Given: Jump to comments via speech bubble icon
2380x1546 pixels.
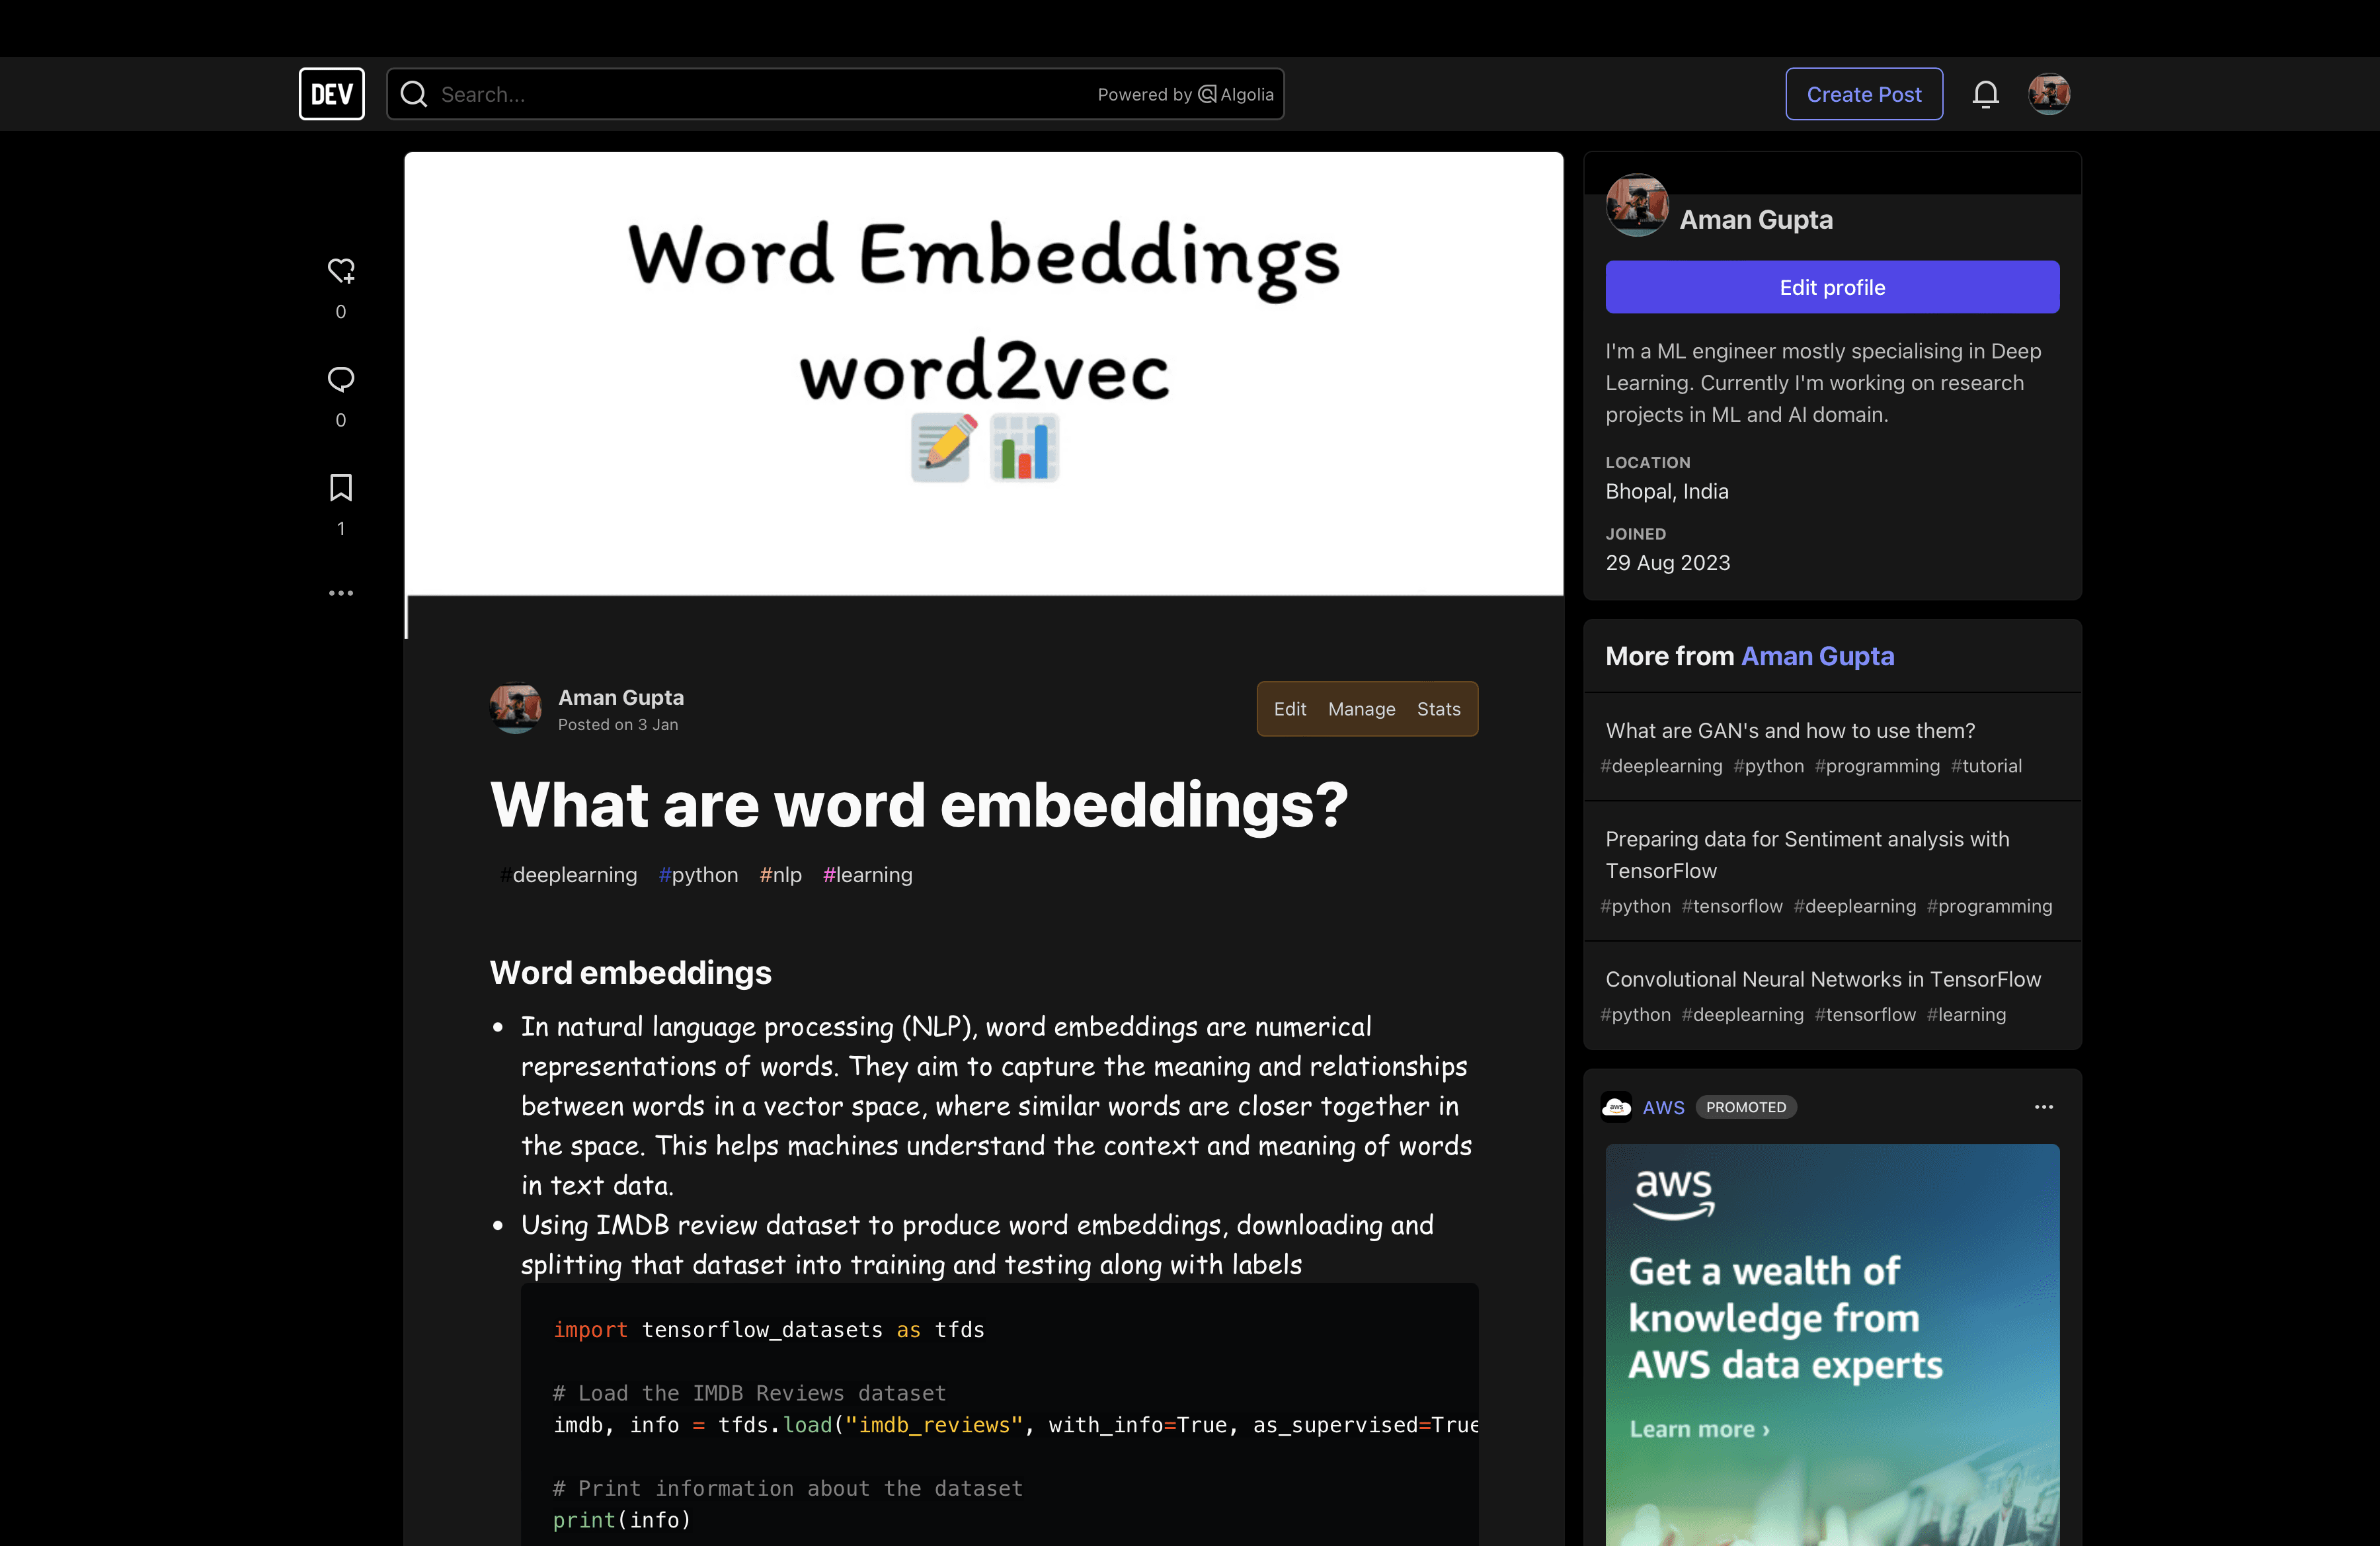Looking at the screenshot, I should pos(341,379).
